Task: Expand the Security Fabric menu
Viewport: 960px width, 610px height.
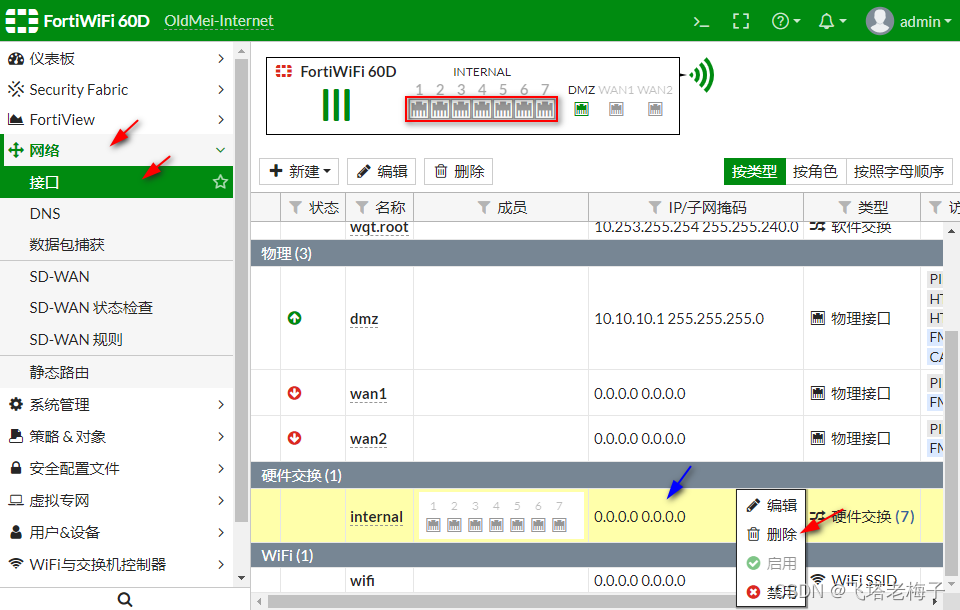Action: coord(116,89)
